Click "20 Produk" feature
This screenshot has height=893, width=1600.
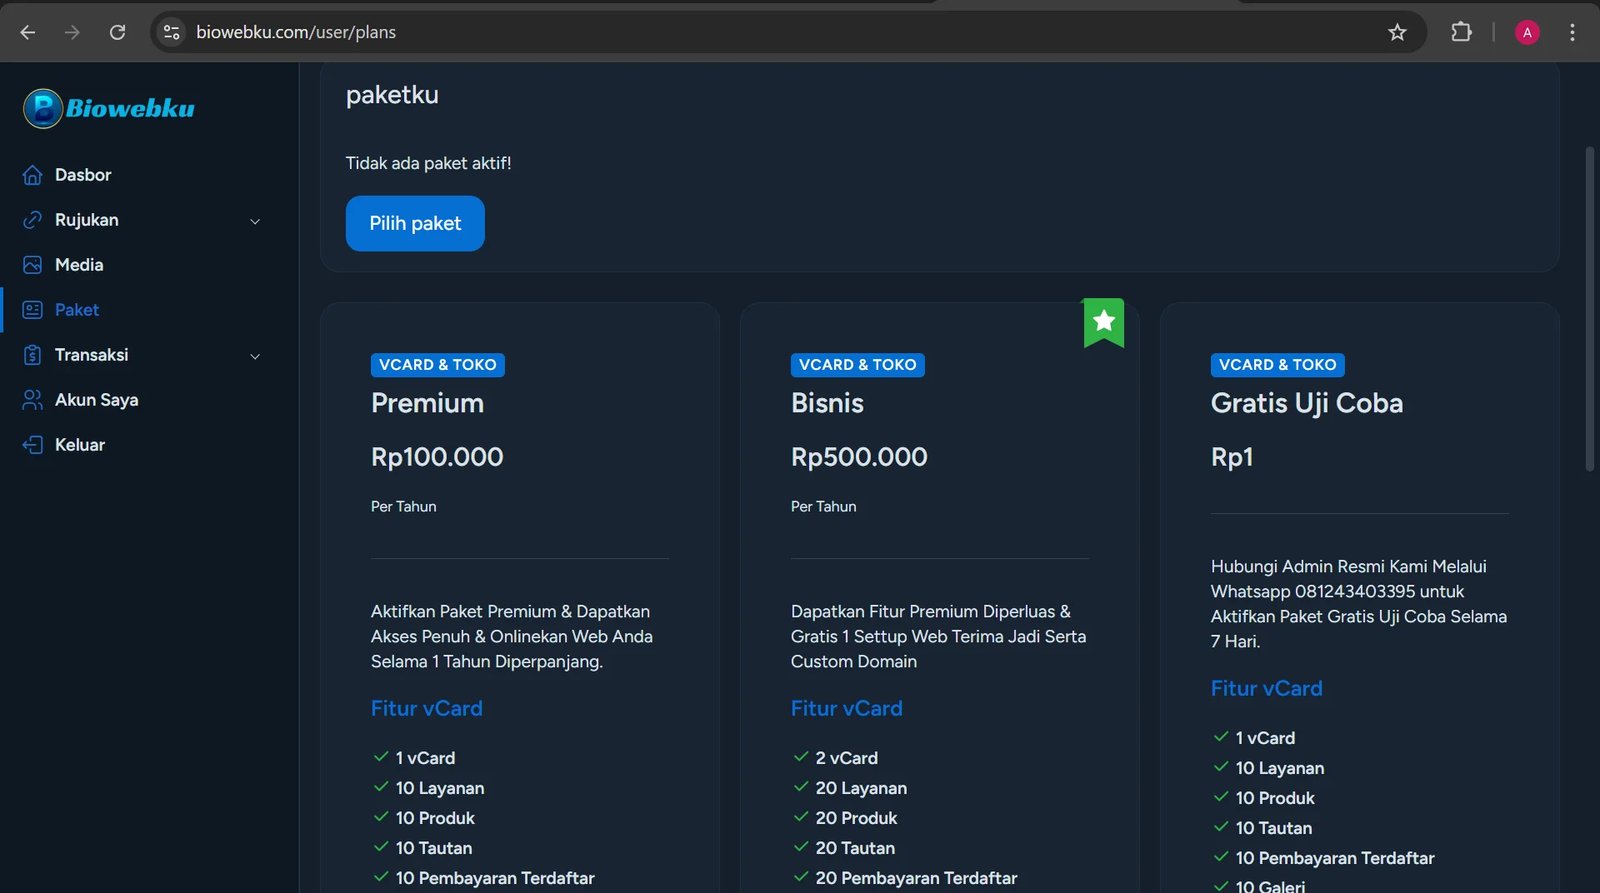[x=856, y=818]
